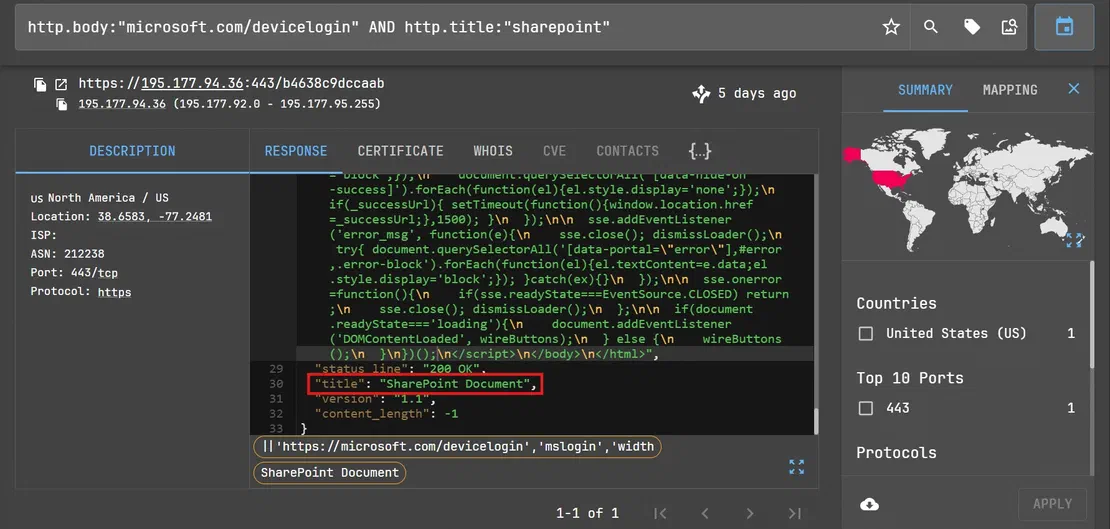Open the CVE tab
The image size is (1110, 529).
click(x=554, y=151)
